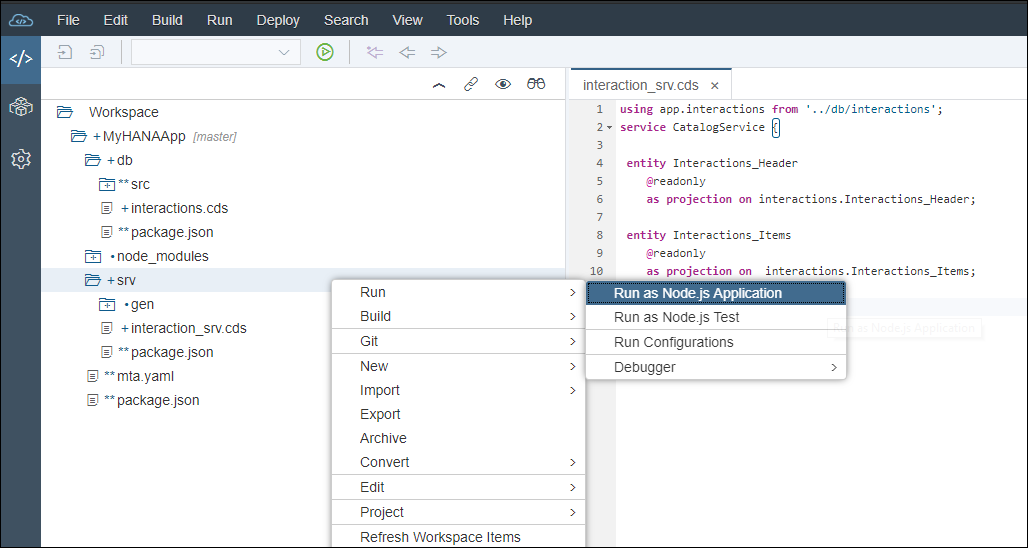Select mta.yaml file
Image resolution: width=1028 pixels, height=548 pixels.
(146, 376)
